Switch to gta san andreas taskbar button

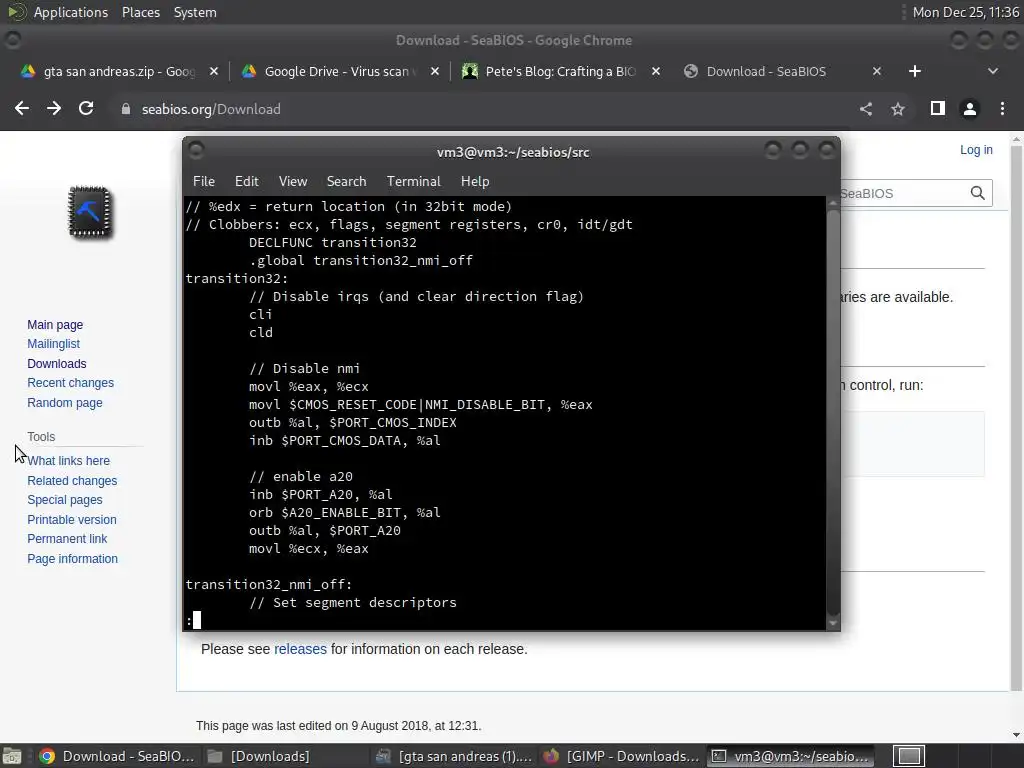coord(454,756)
